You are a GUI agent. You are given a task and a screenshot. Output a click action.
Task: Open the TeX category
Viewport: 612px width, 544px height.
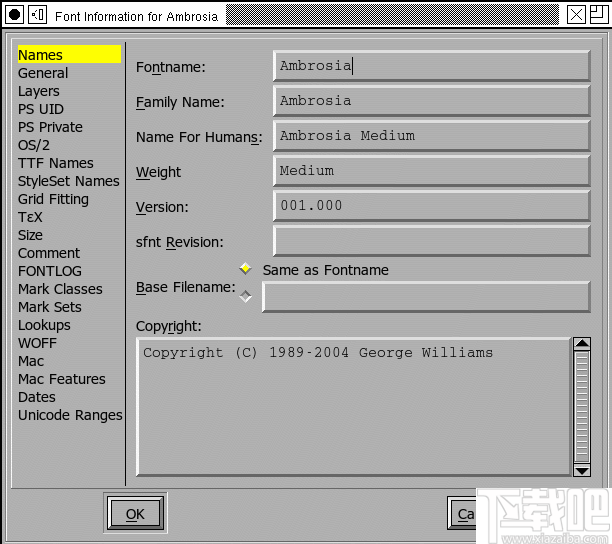click(x=30, y=217)
